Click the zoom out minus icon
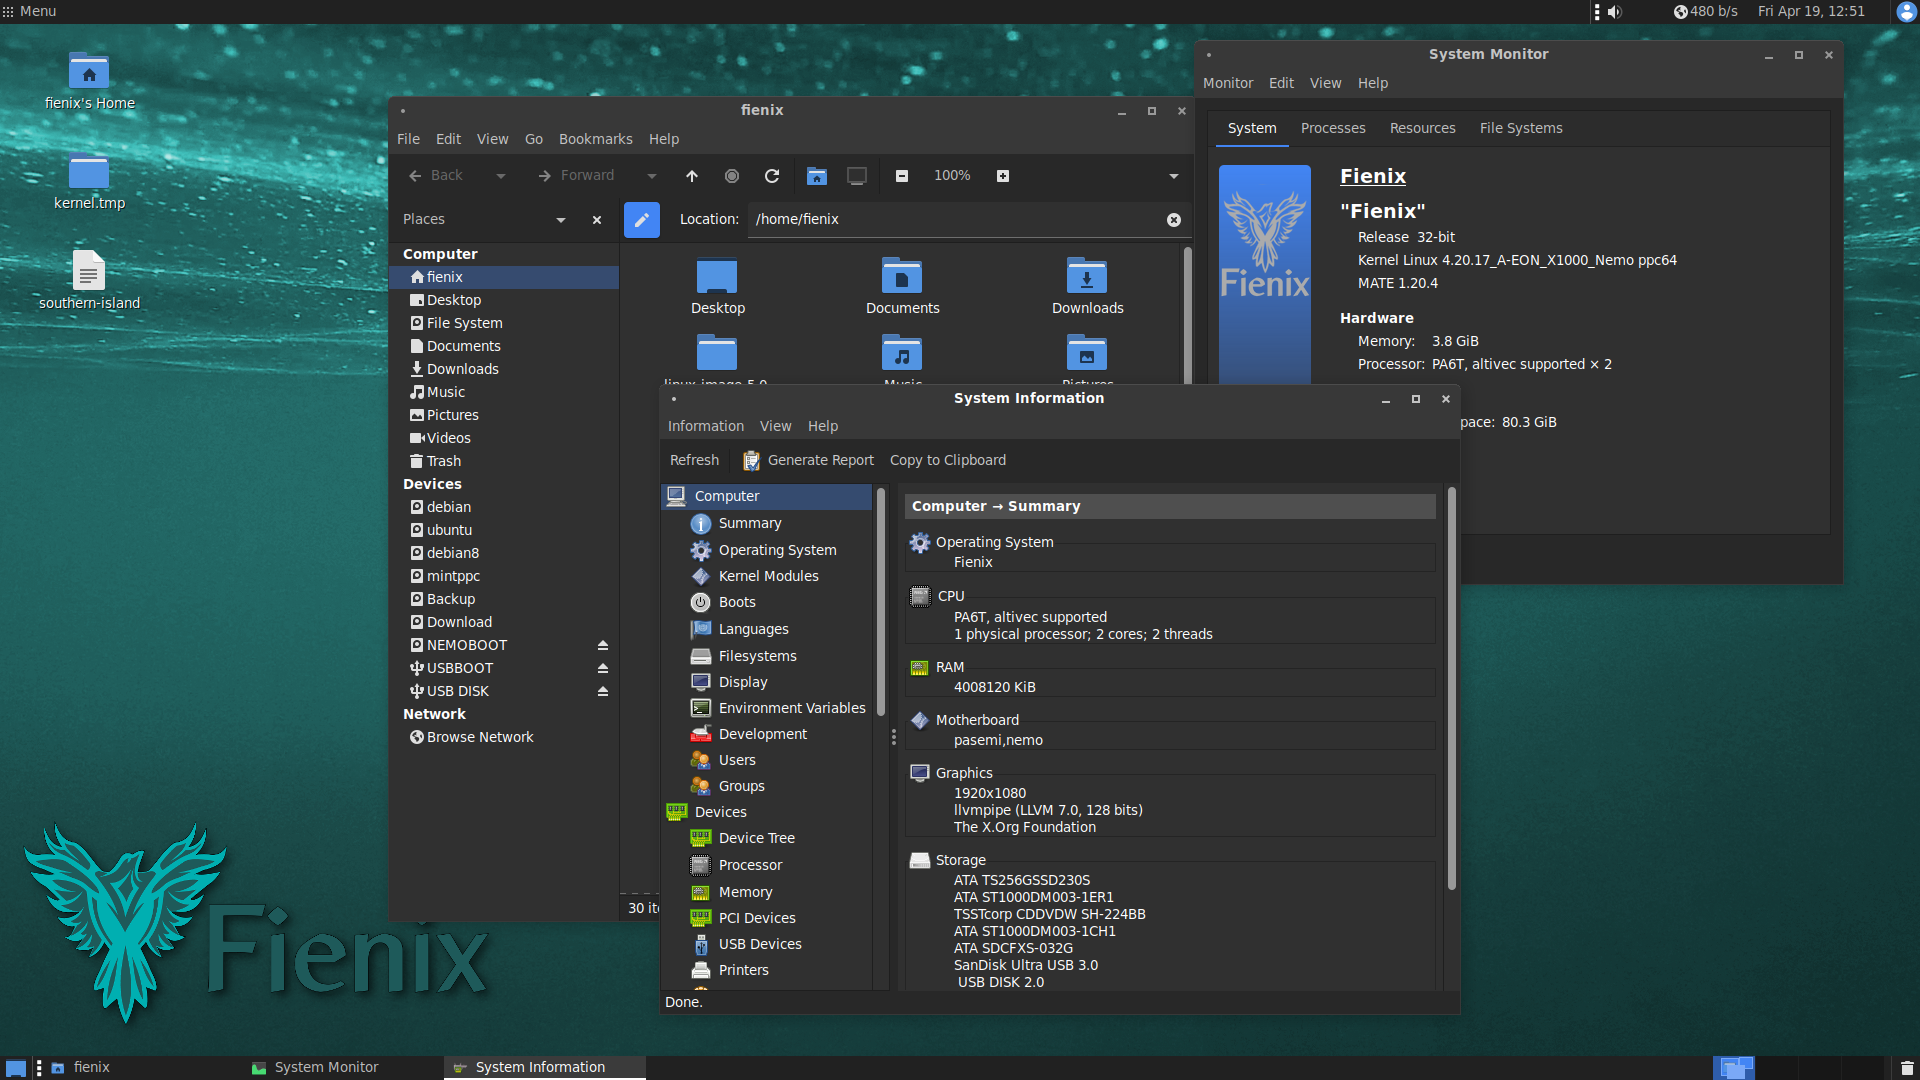The width and height of the screenshot is (1920, 1080). click(x=901, y=176)
